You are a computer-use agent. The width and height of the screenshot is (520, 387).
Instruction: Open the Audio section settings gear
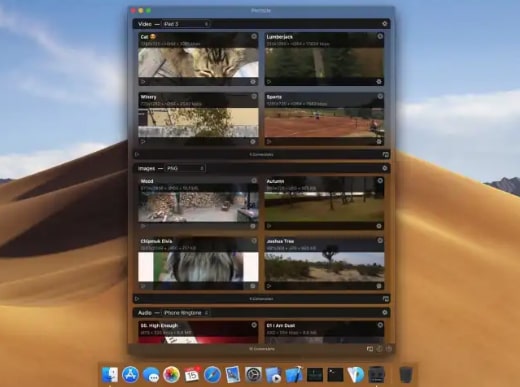tap(384, 312)
